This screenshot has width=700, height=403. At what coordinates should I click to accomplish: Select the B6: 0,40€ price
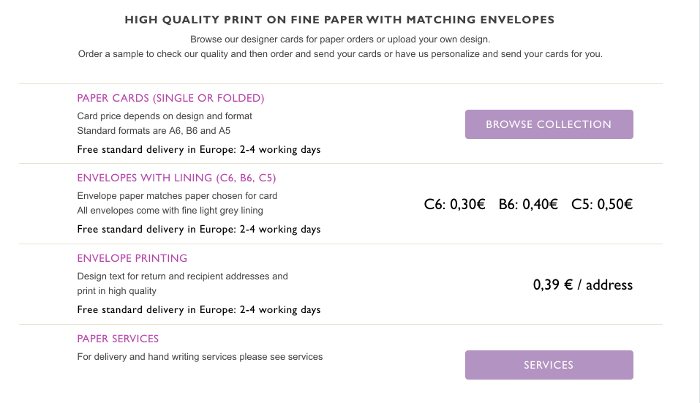coord(528,204)
